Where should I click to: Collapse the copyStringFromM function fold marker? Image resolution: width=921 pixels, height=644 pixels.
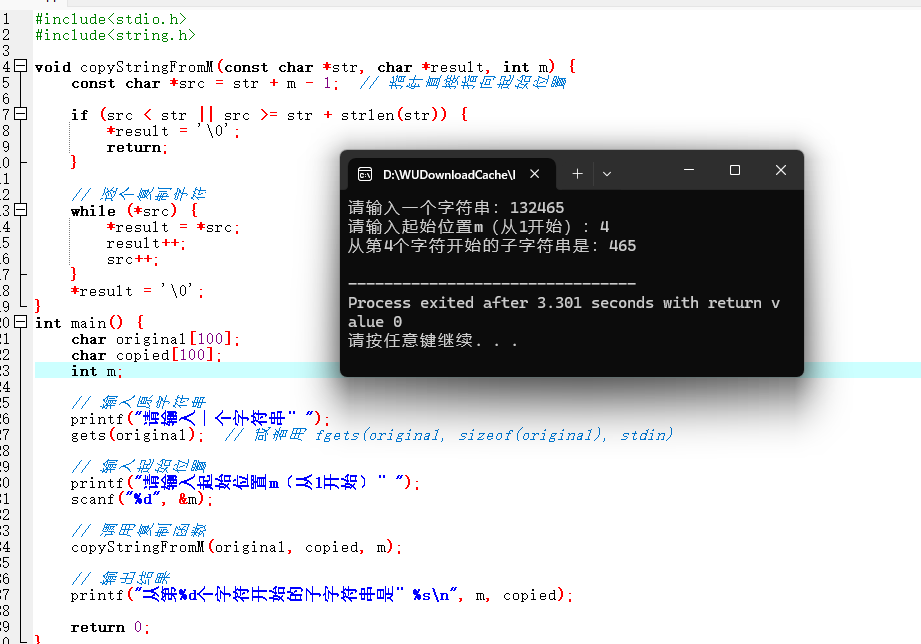tap(21, 66)
